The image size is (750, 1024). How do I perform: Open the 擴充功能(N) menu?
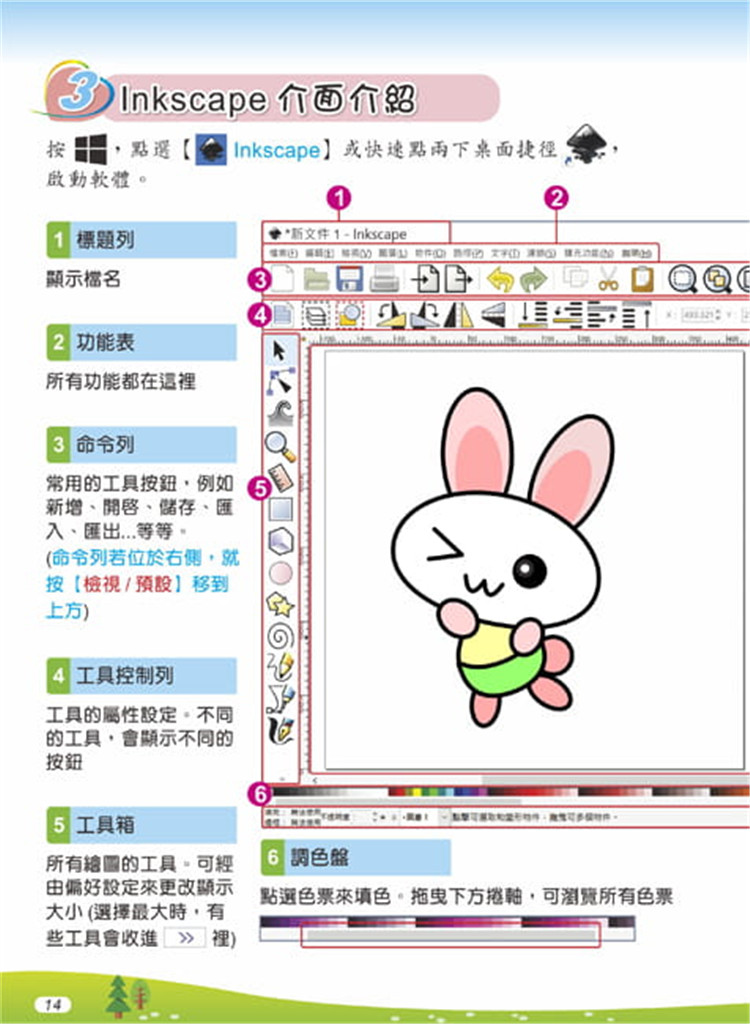(x=589, y=253)
